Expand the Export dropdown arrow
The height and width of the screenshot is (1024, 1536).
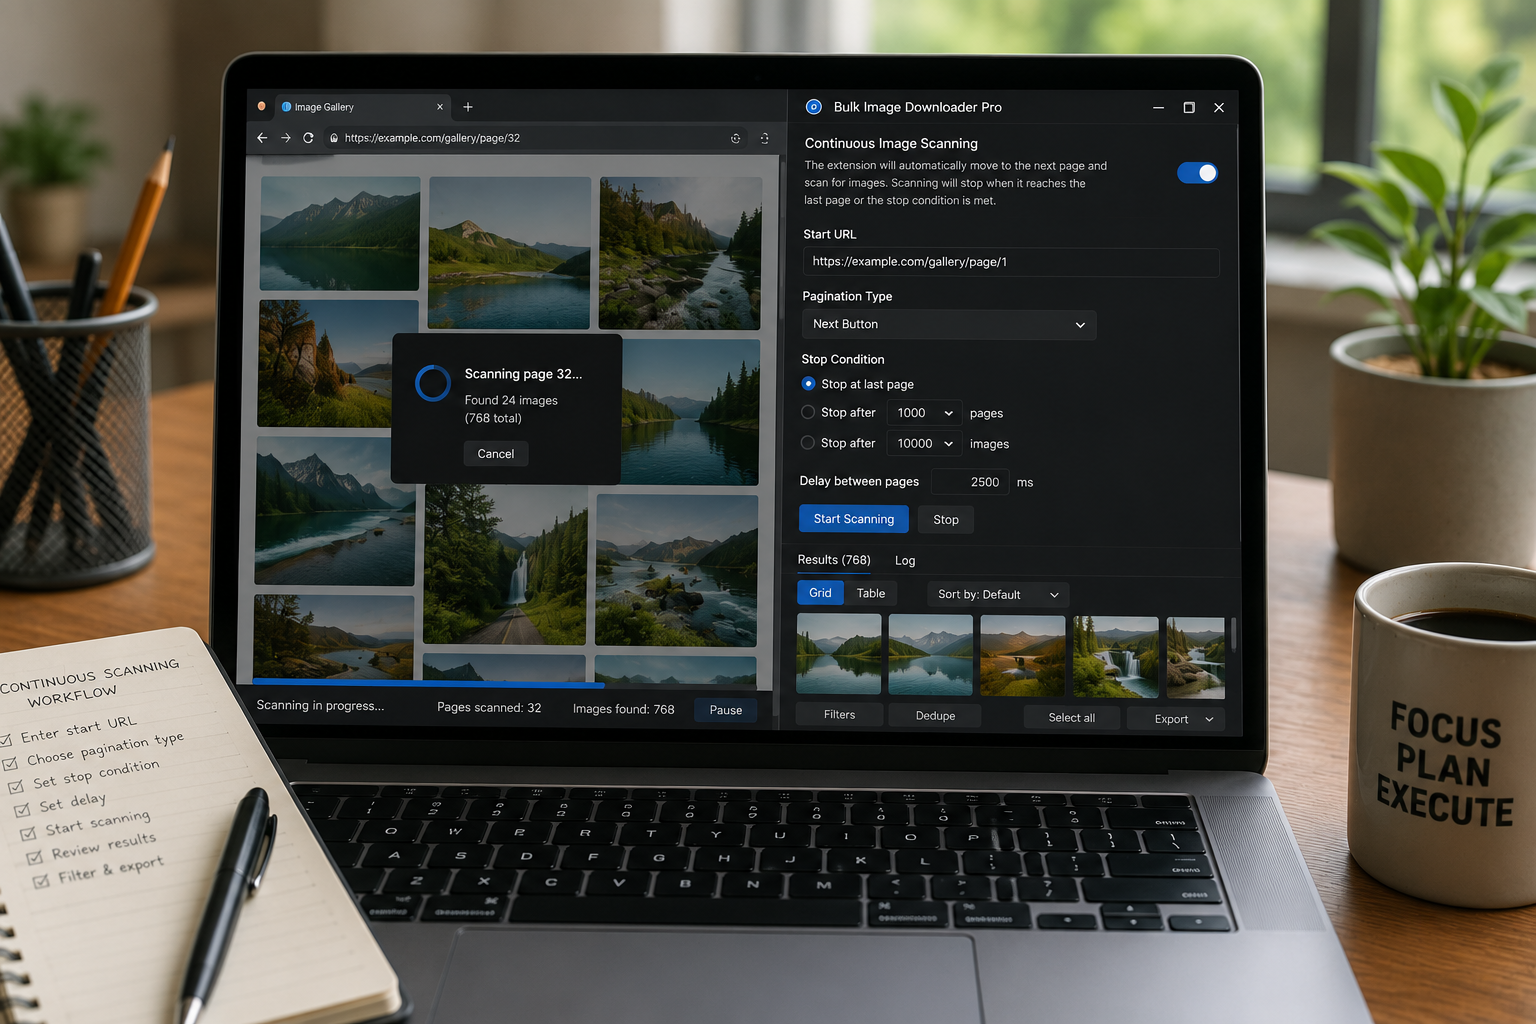click(1209, 719)
